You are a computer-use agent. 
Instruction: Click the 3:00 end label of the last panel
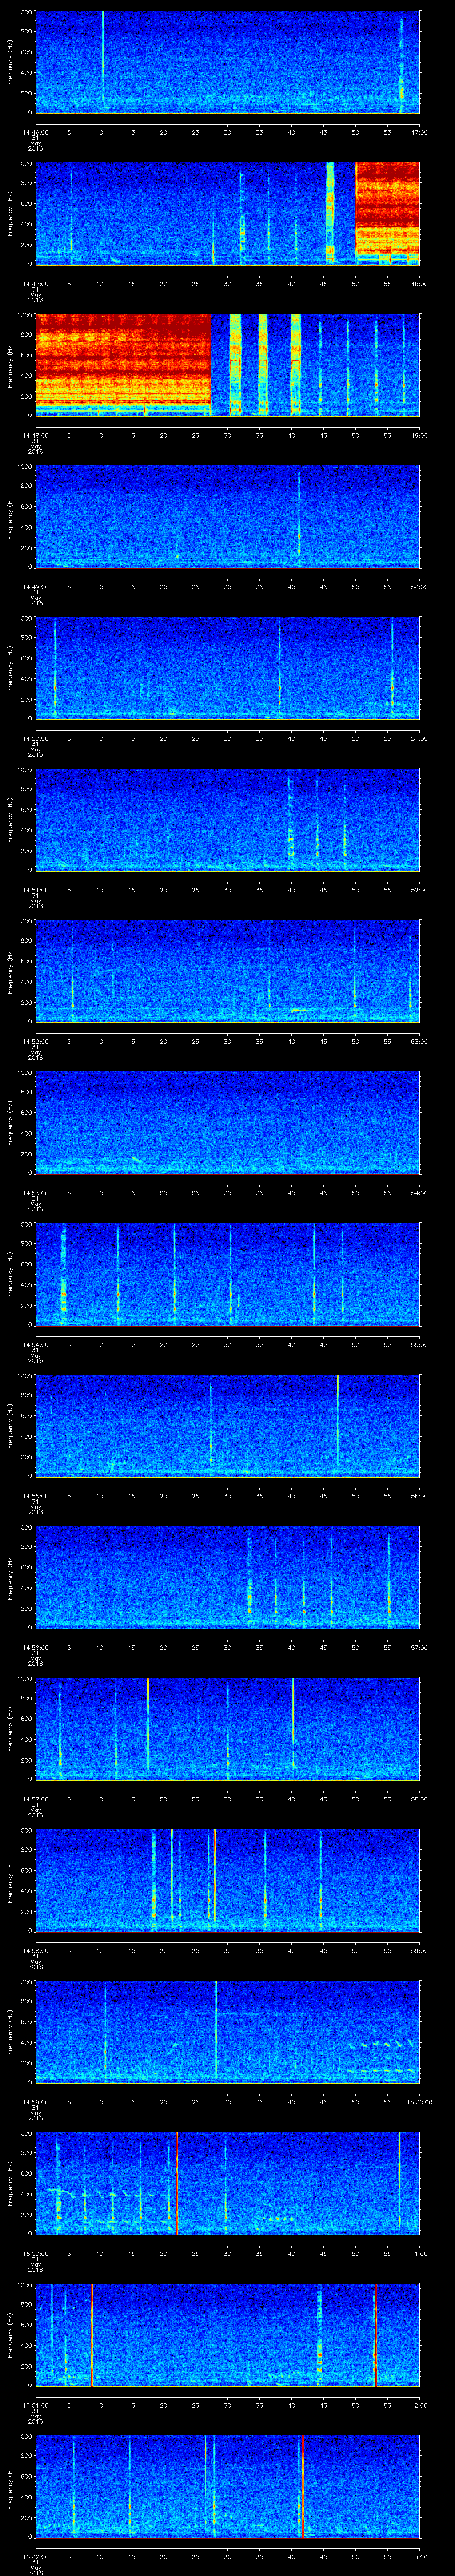click(421, 2556)
